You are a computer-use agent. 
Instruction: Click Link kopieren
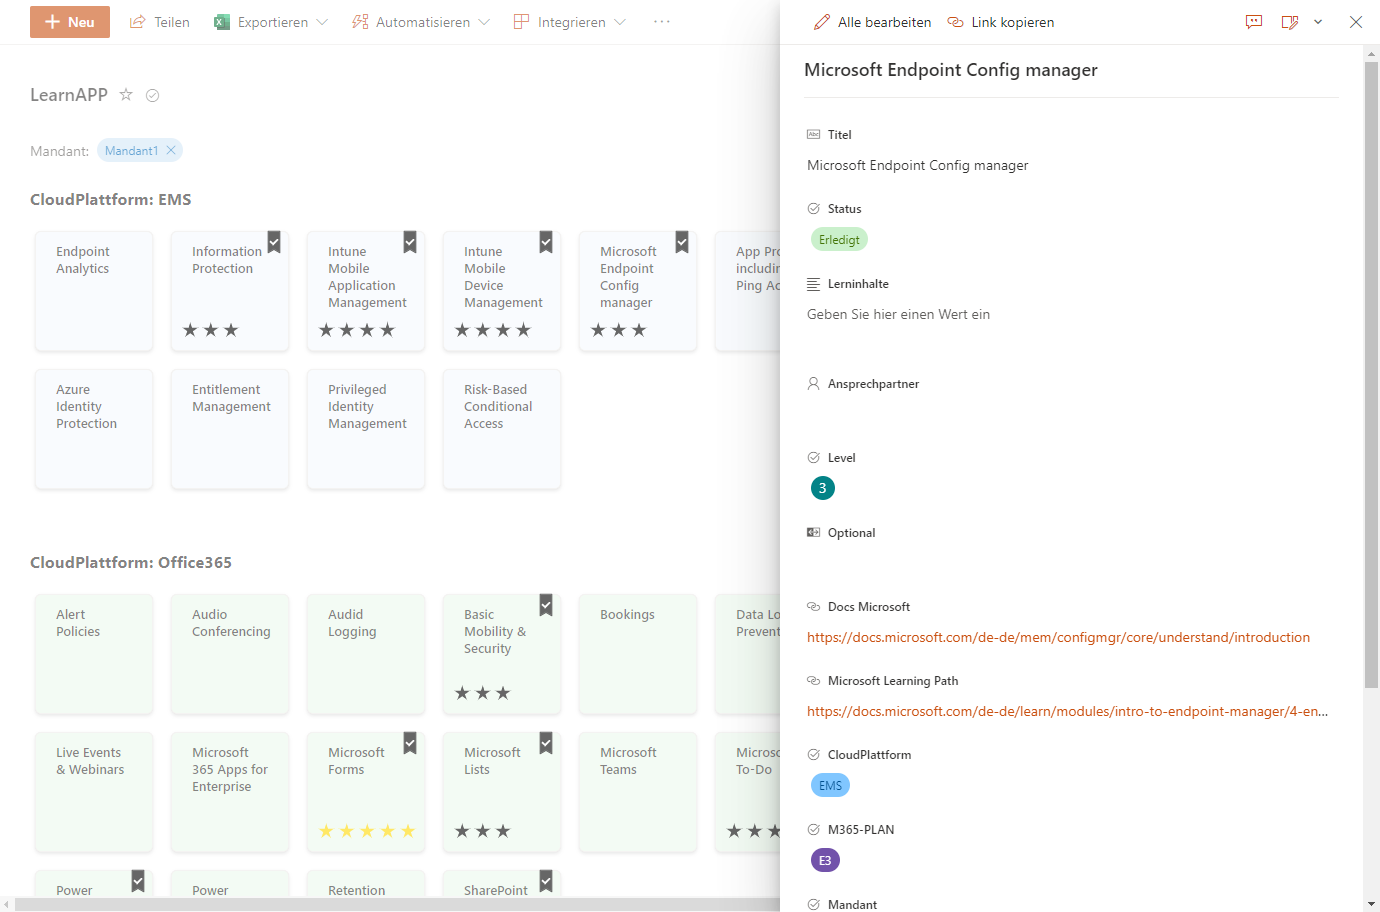click(1000, 22)
